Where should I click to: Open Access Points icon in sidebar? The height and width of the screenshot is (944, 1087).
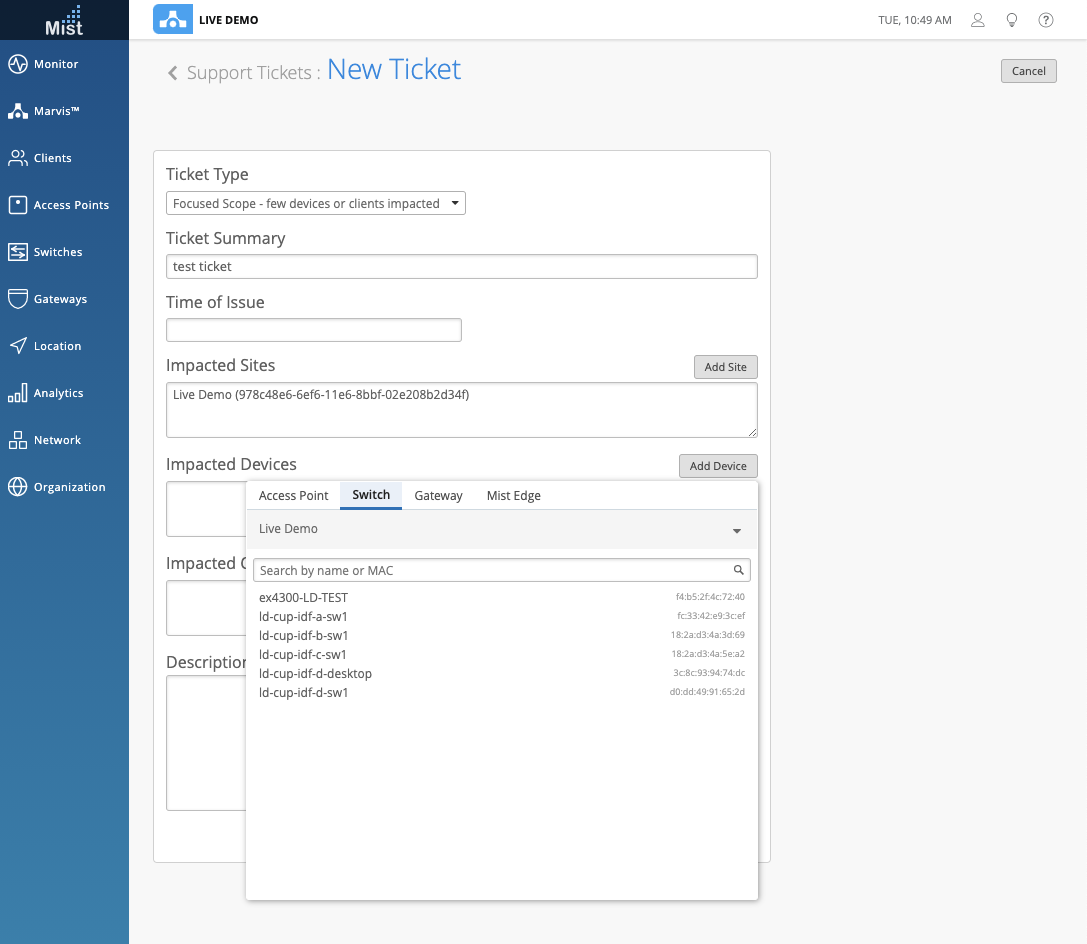tap(18, 205)
